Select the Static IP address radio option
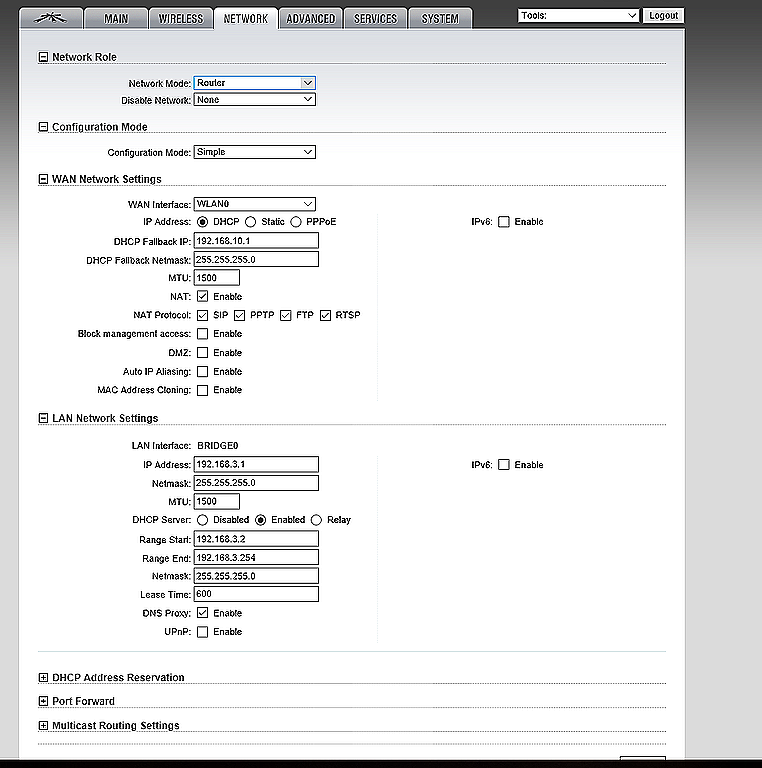 point(250,221)
